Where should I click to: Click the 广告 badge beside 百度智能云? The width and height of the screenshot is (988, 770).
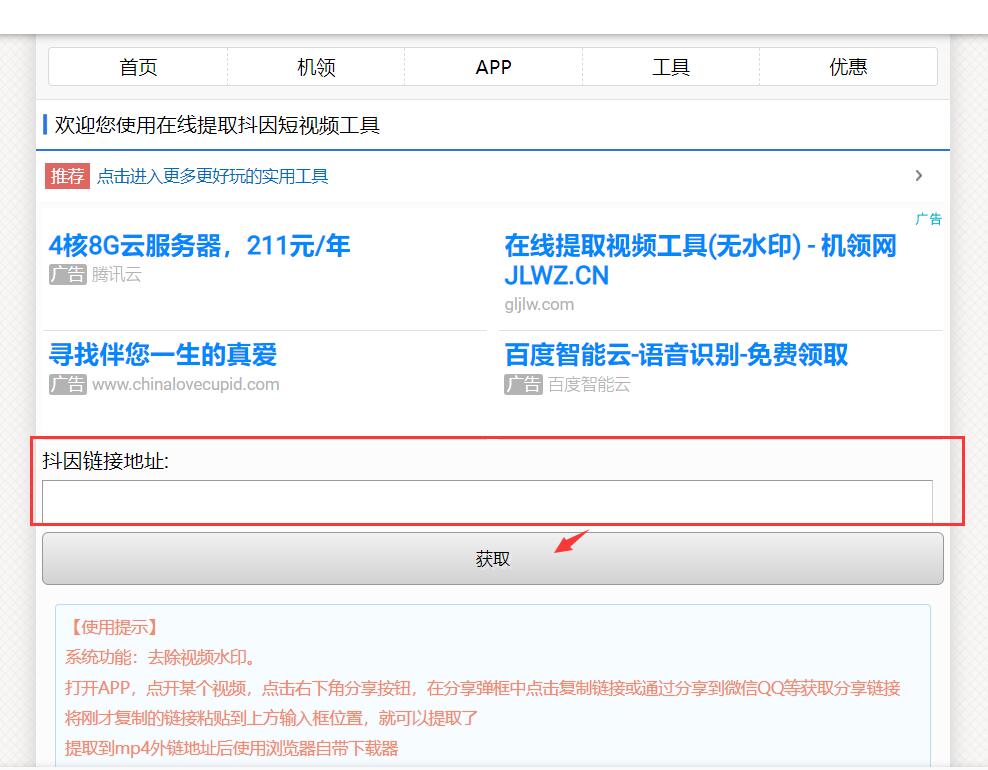point(523,384)
